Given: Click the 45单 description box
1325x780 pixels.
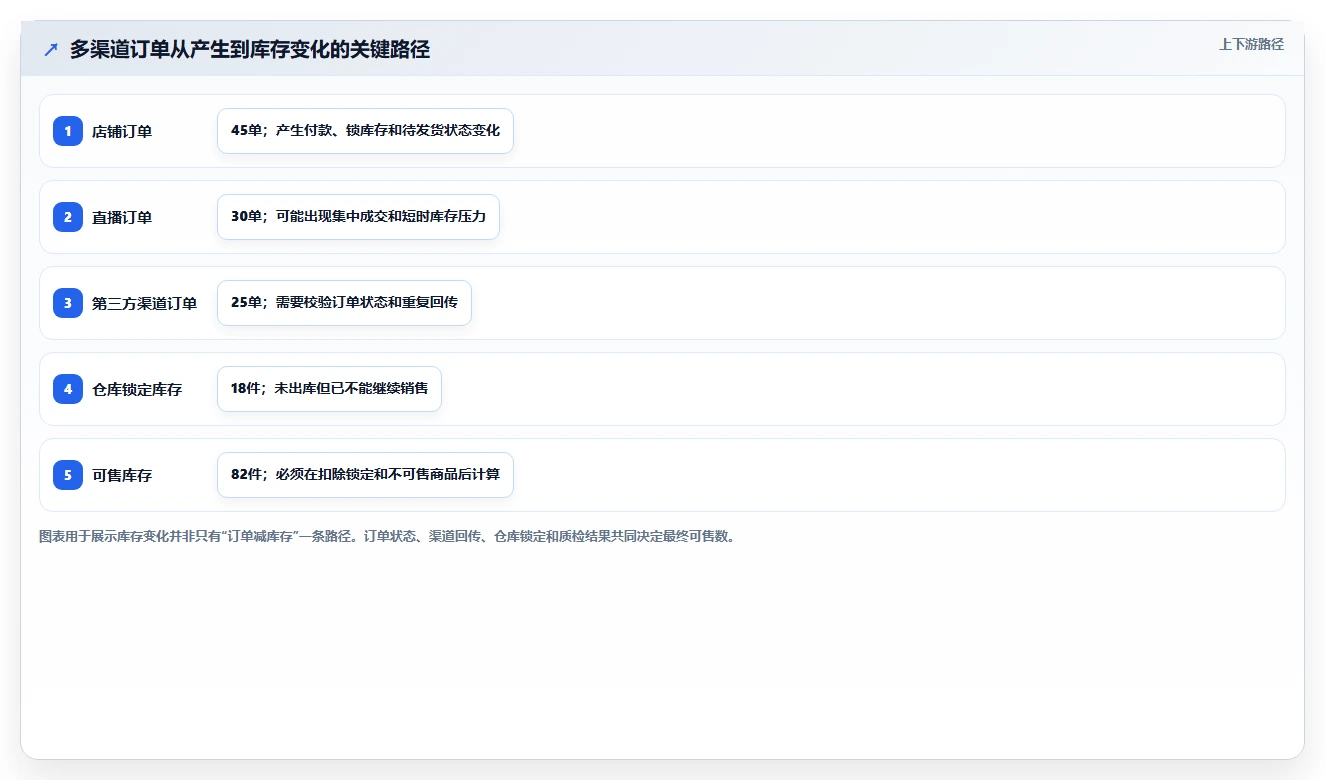Looking at the screenshot, I should (365, 131).
